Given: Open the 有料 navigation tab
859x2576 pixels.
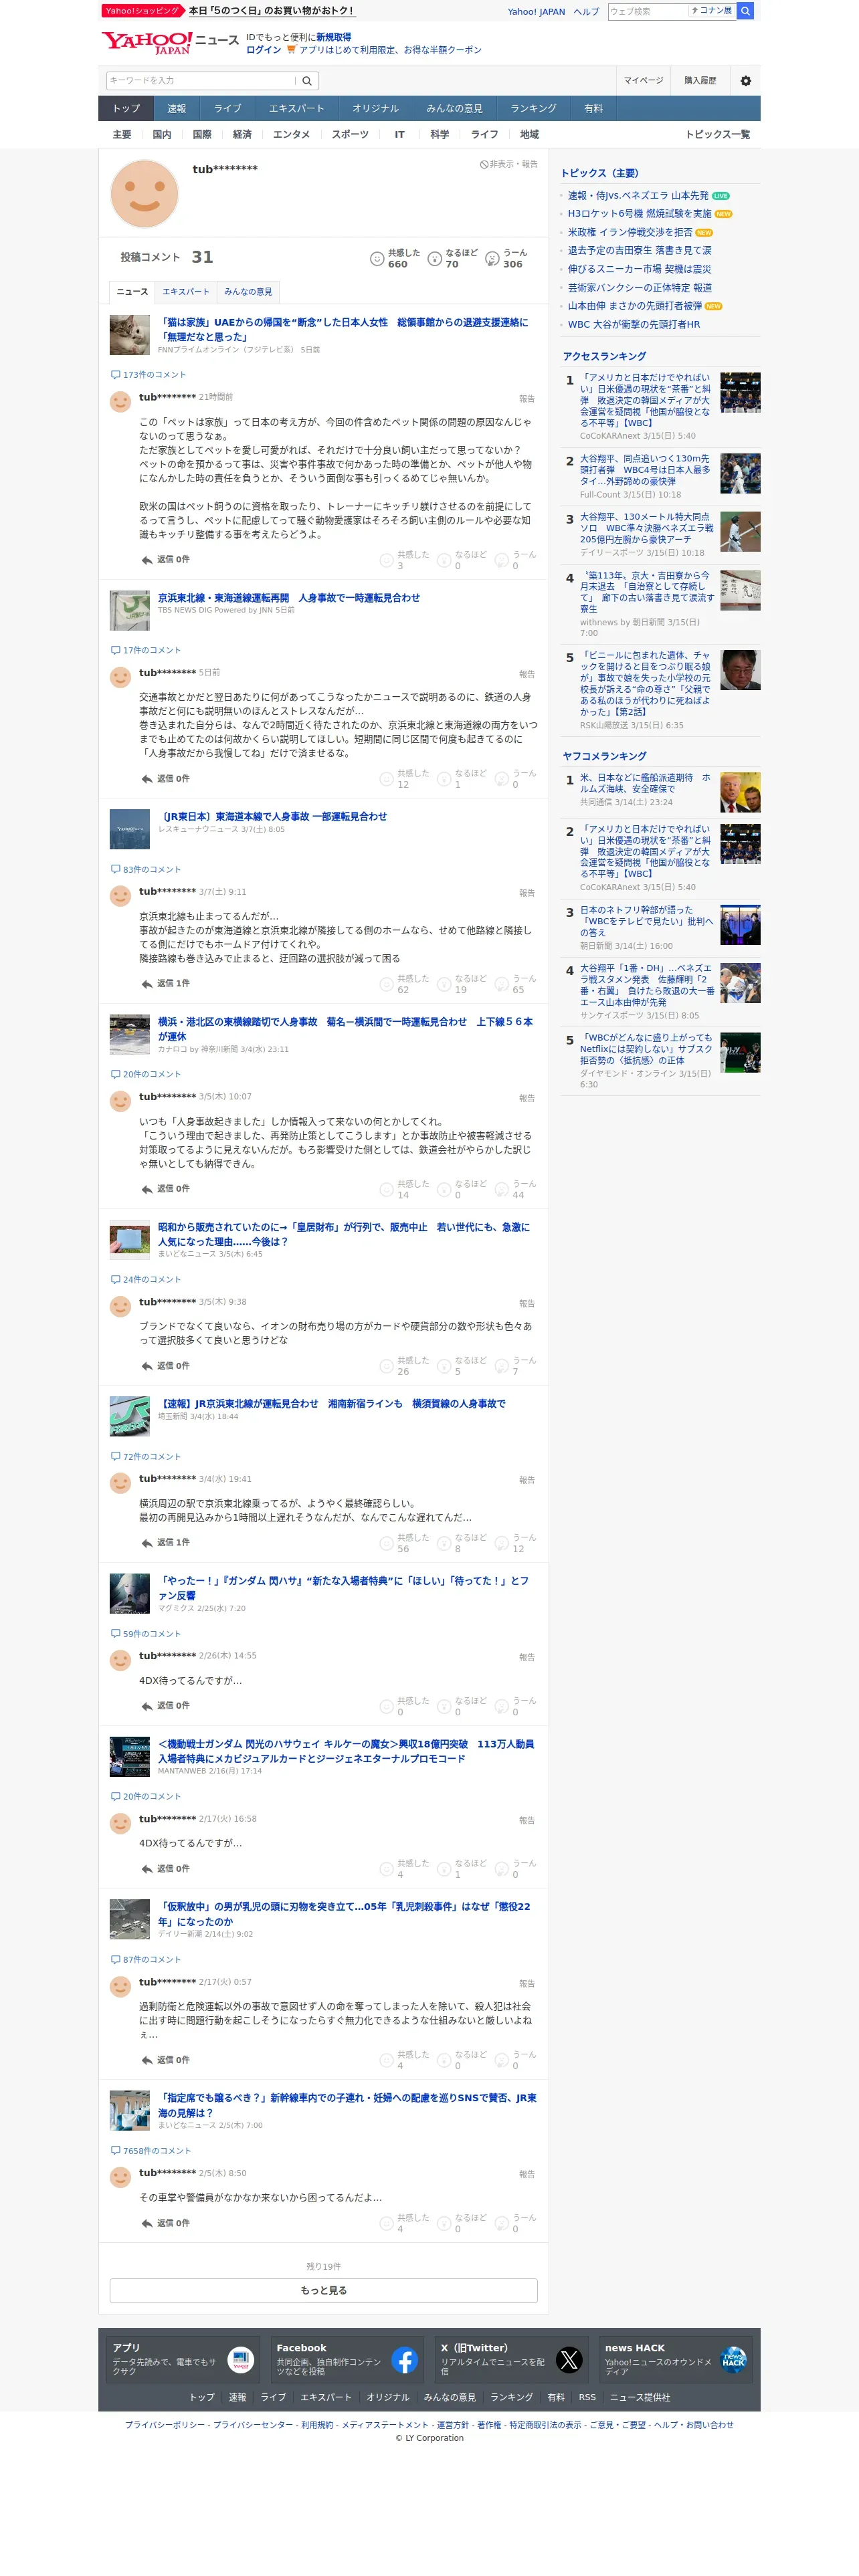Looking at the screenshot, I should (x=594, y=109).
